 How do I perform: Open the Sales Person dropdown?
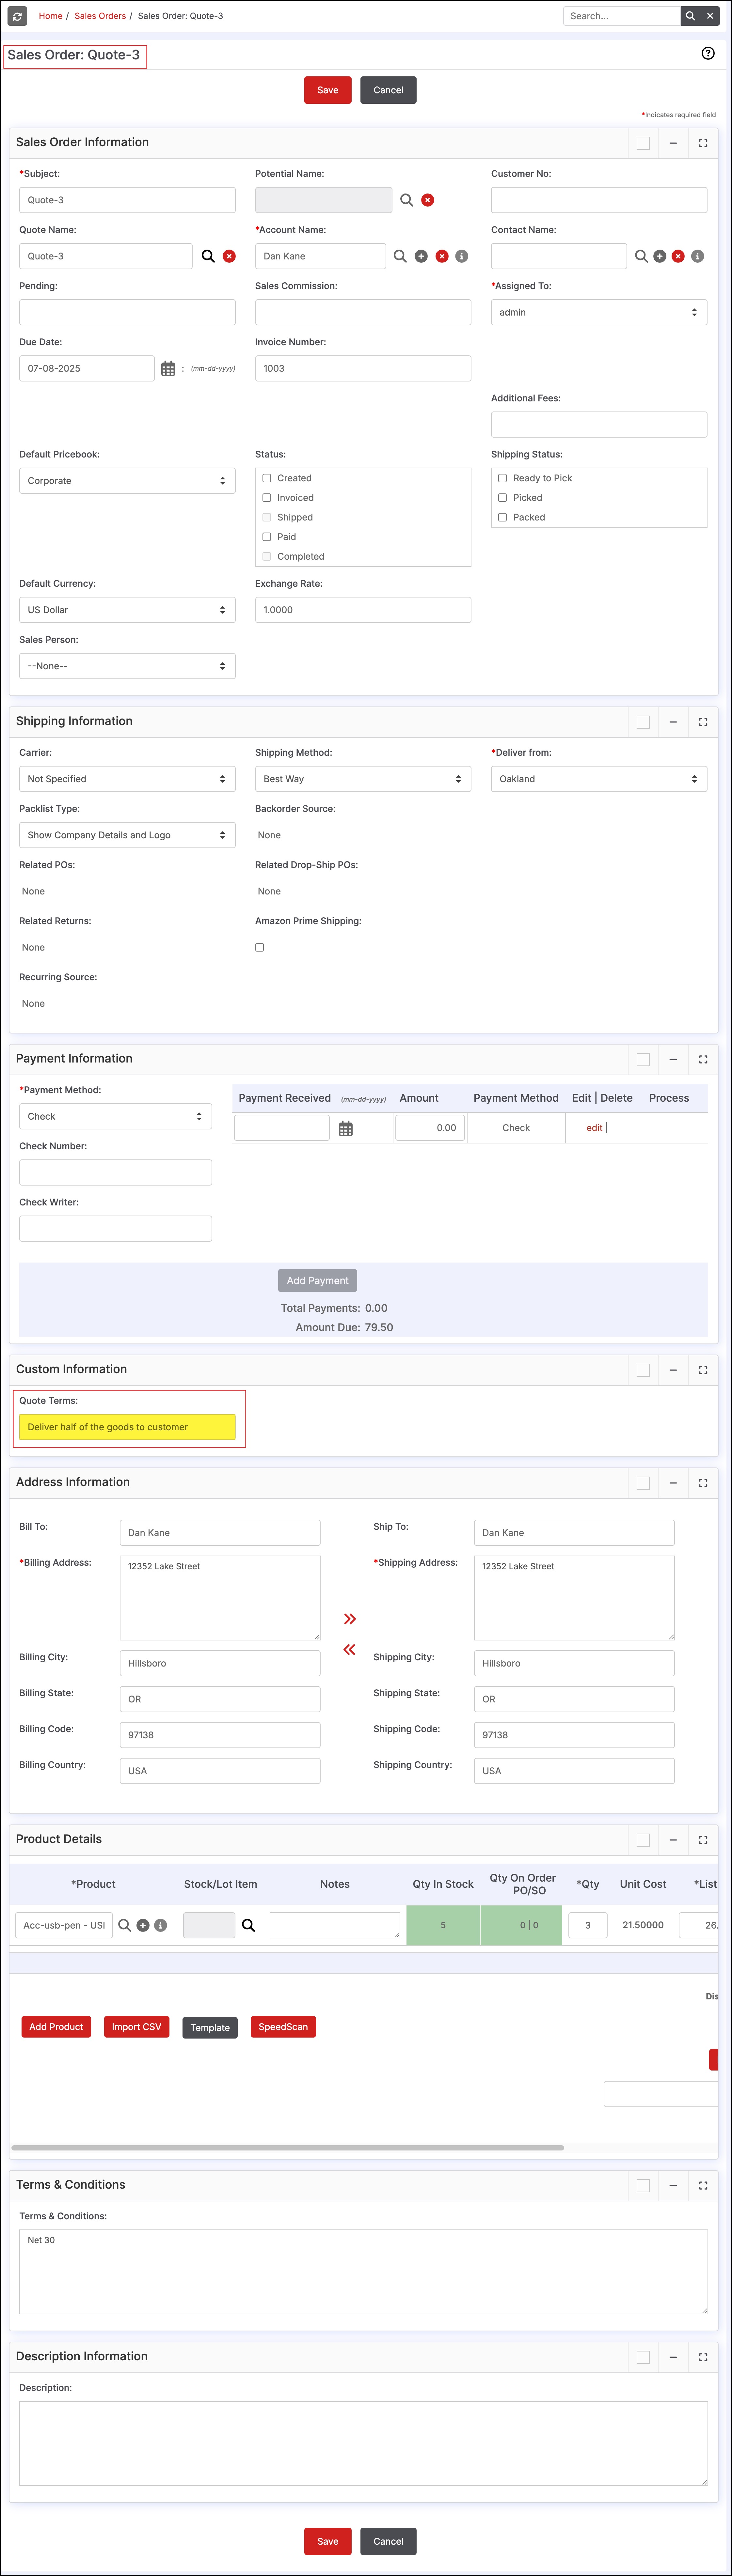(127, 666)
